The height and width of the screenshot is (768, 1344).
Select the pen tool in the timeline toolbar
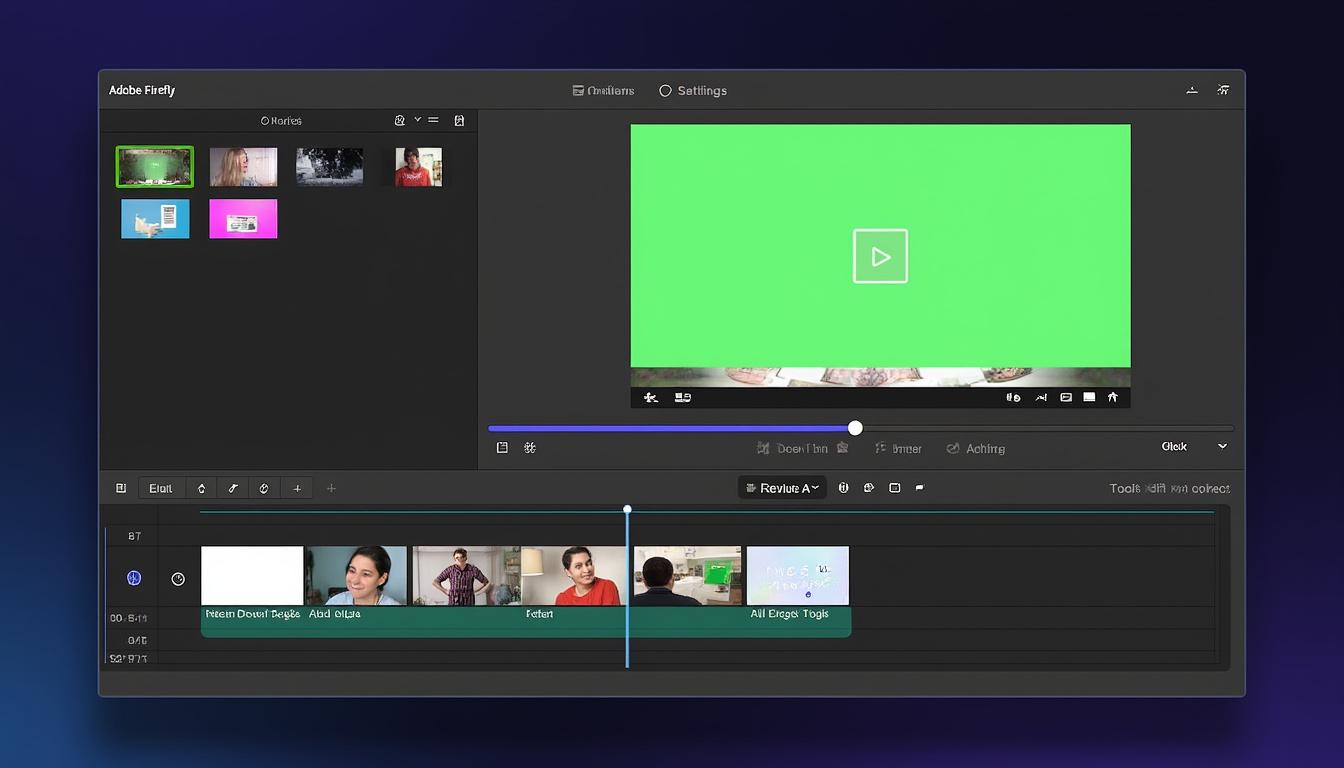233,488
